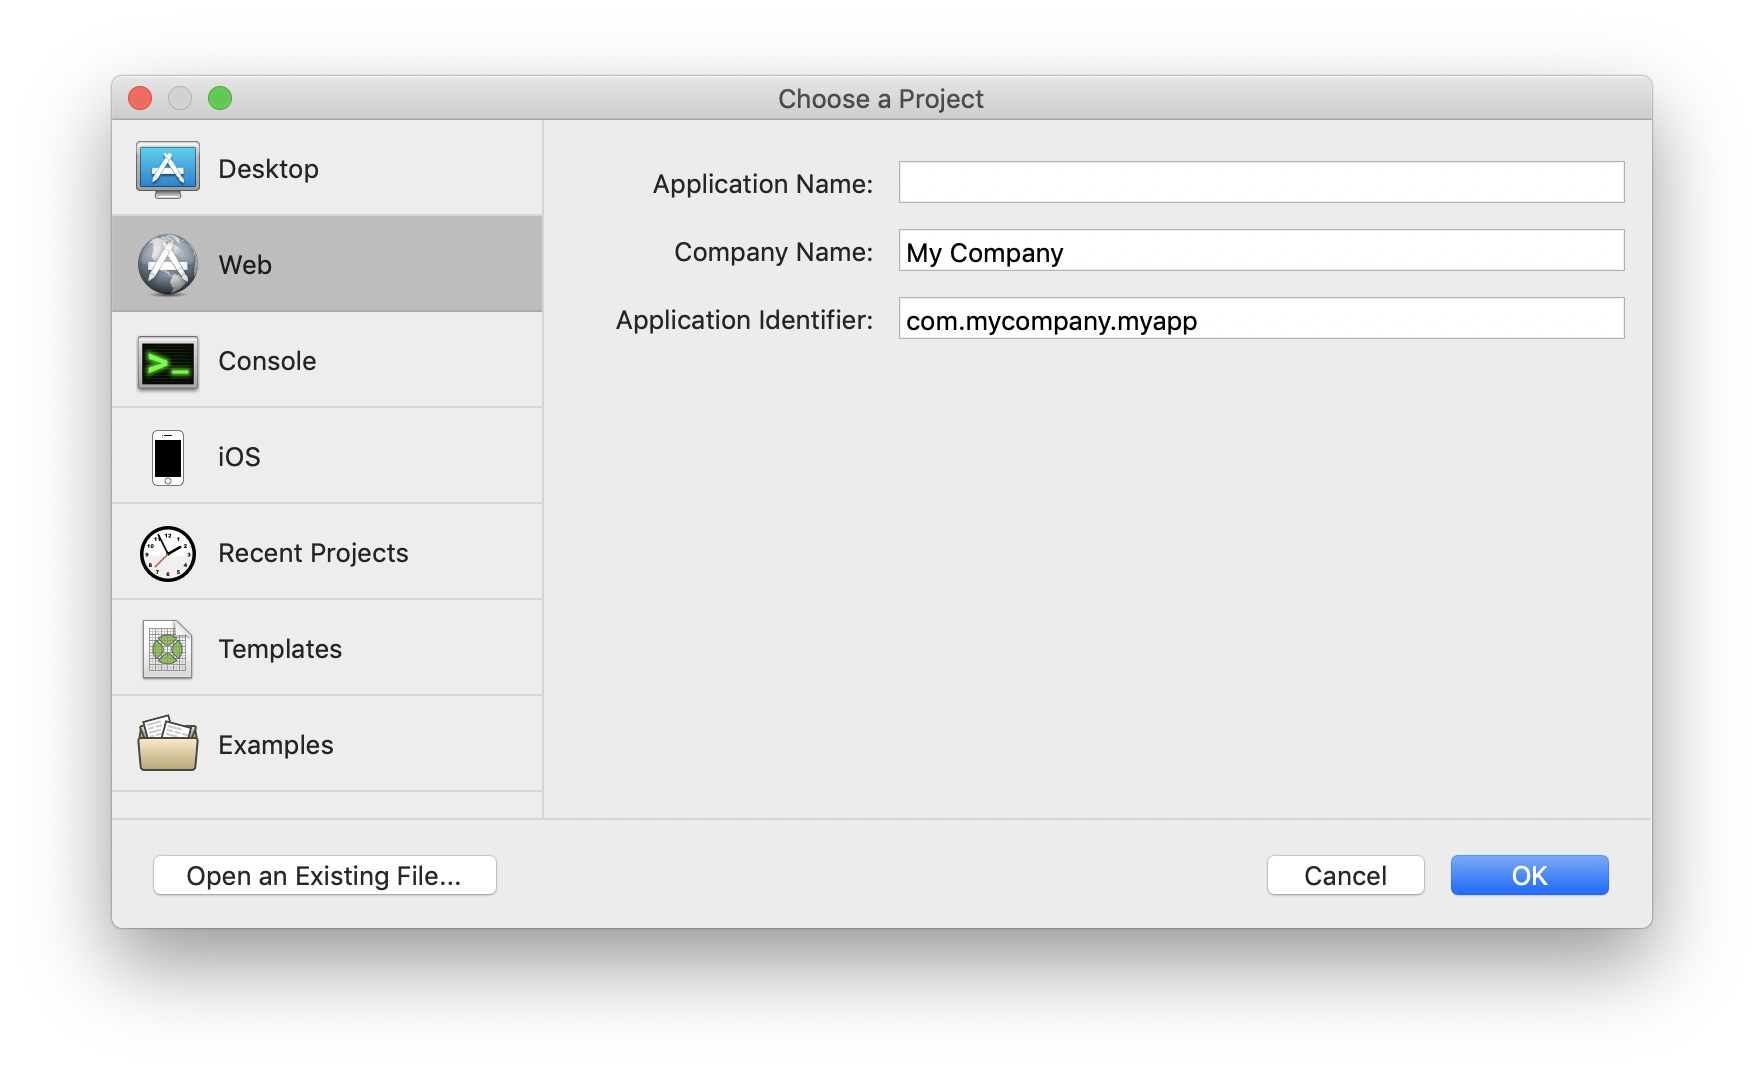Click the Examples folder icon
Viewport: 1764px width, 1076px height.
click(x=168, y=744)
